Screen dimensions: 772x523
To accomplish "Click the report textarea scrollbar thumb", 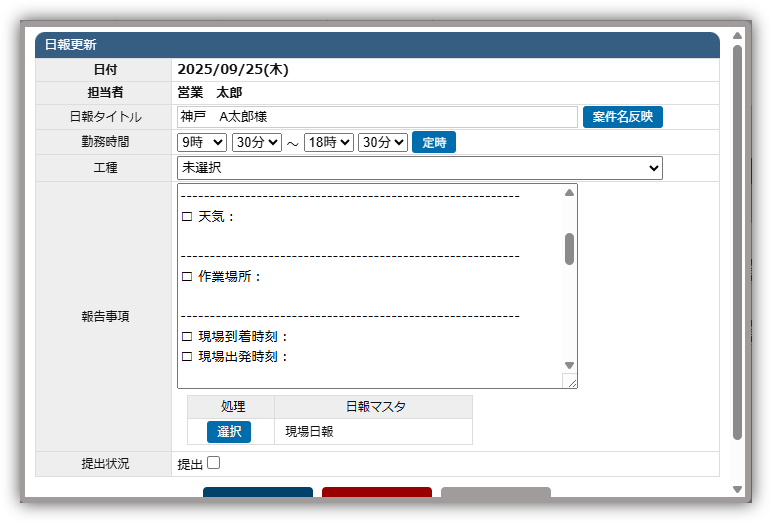I will point(569,248).
